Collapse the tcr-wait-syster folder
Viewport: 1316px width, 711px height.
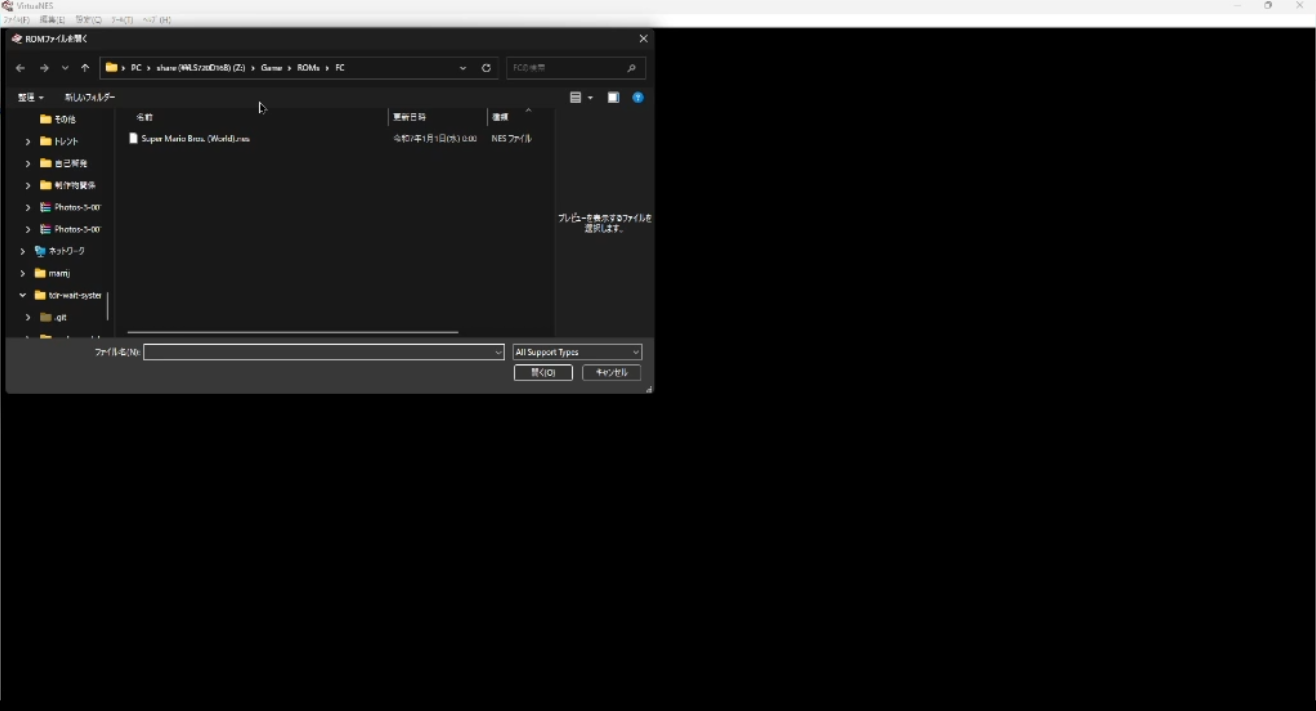pos(22,295)
